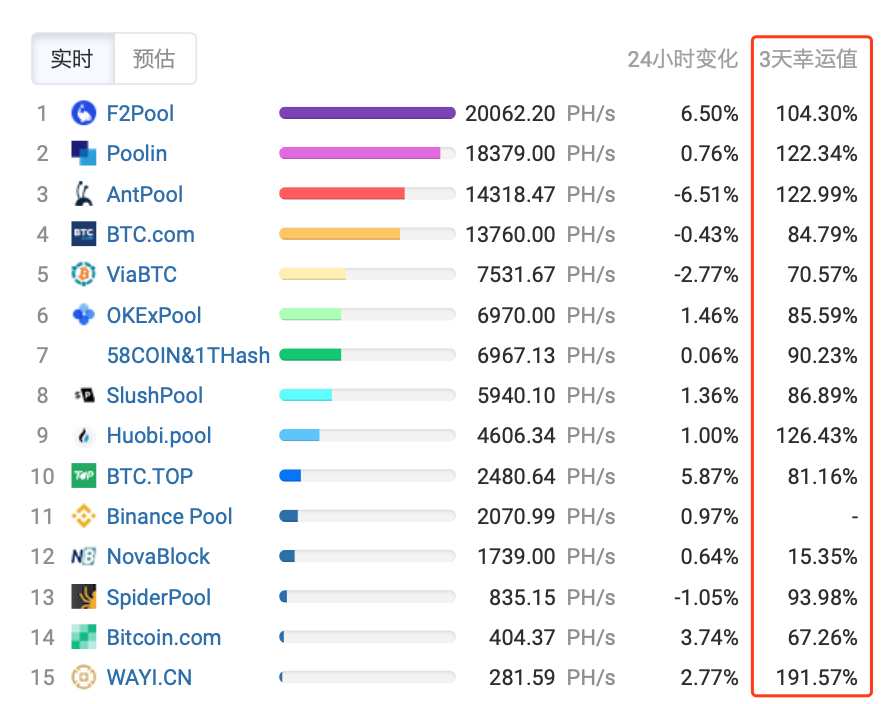The width and height of the screenshot is (889, 704).
Task: Click the 24小时变化 column header
Action: pyautogui.click(x=683, y=59)
